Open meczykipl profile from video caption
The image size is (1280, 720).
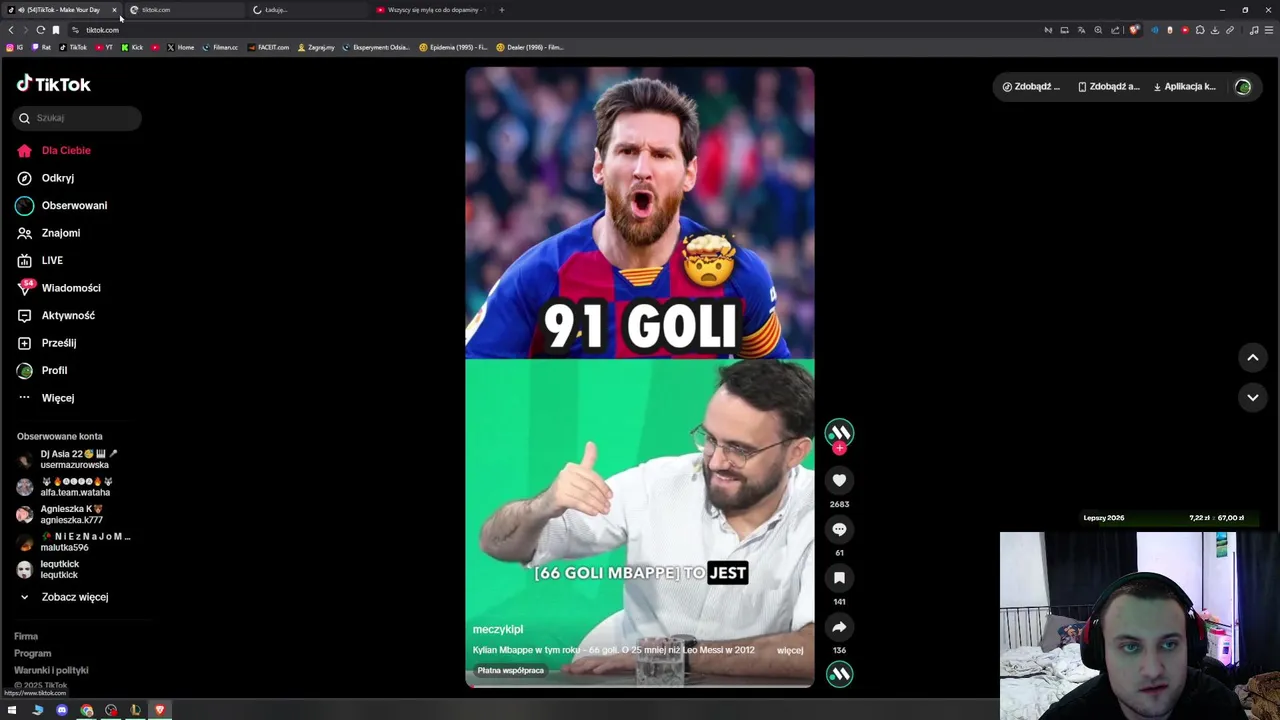[x=498, y=629]
